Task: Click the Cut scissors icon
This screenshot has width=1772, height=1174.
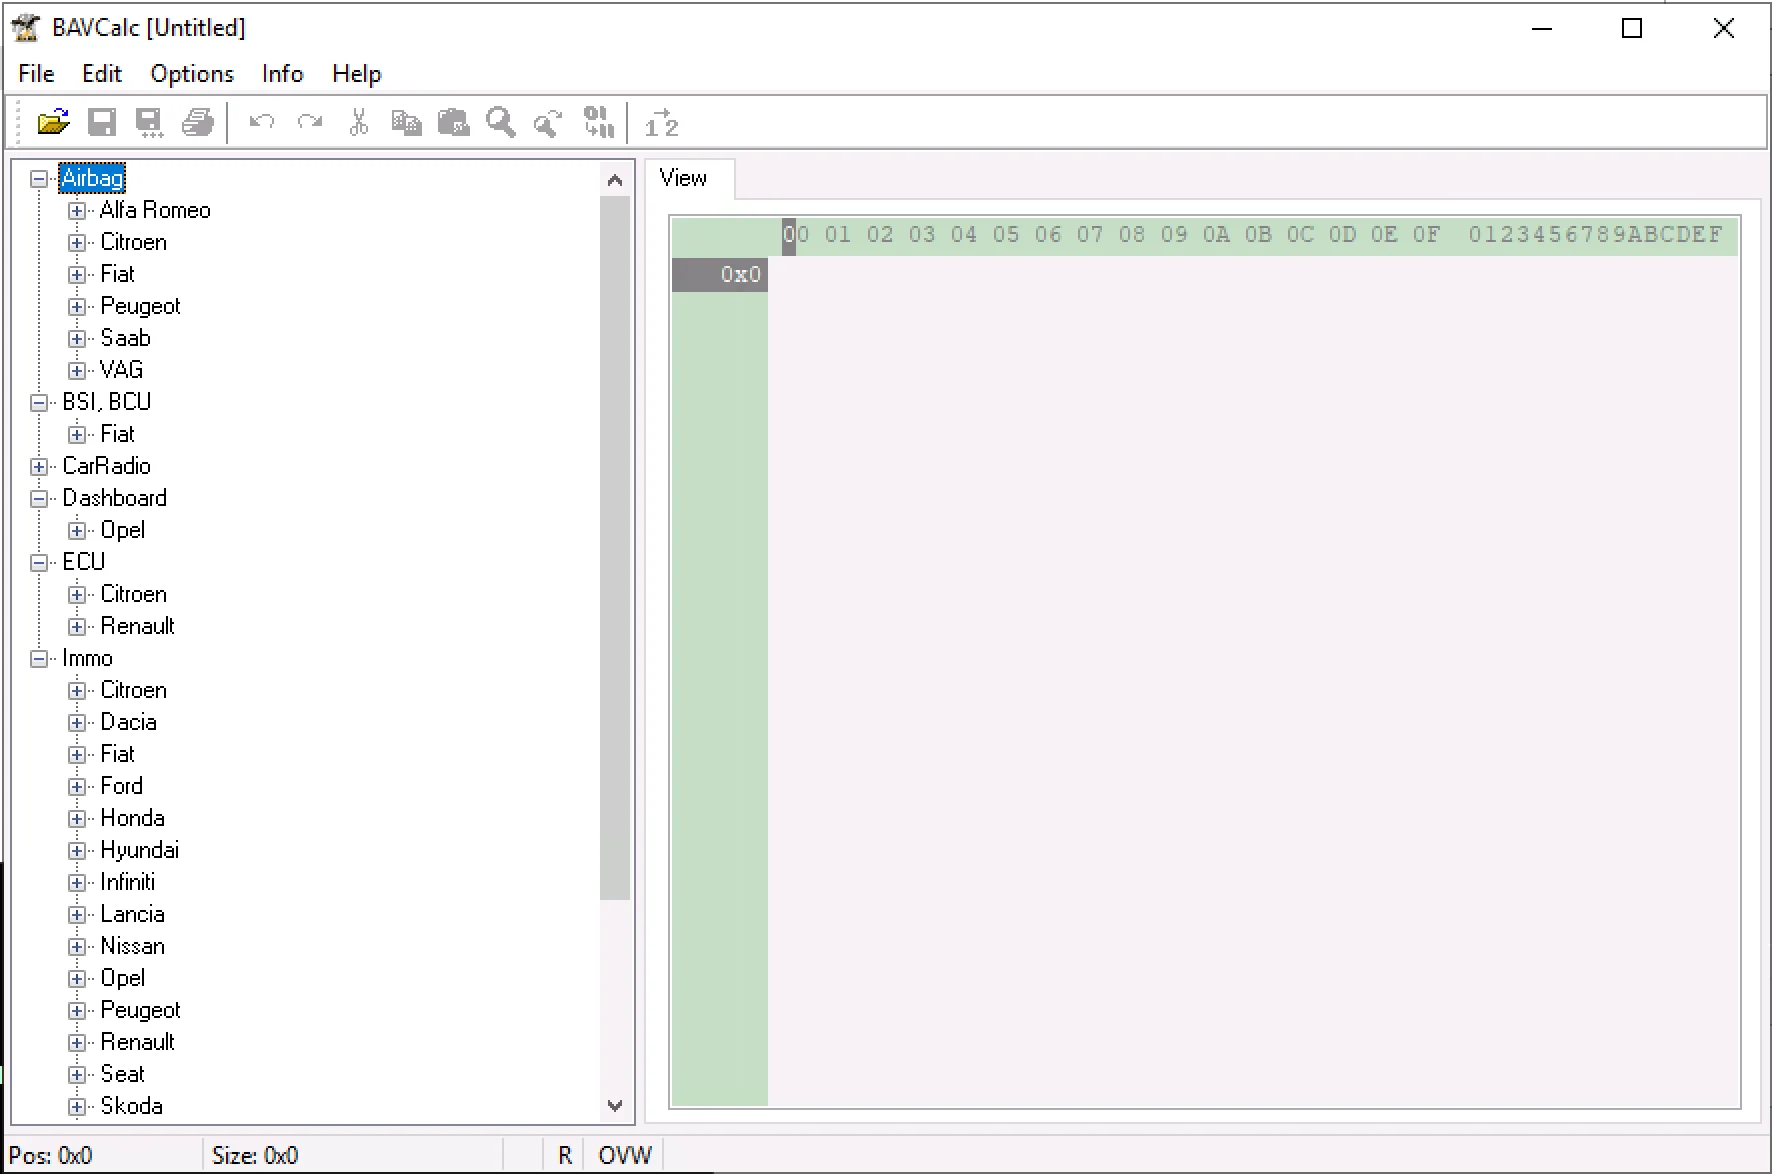Action: [x=358, y=123]
